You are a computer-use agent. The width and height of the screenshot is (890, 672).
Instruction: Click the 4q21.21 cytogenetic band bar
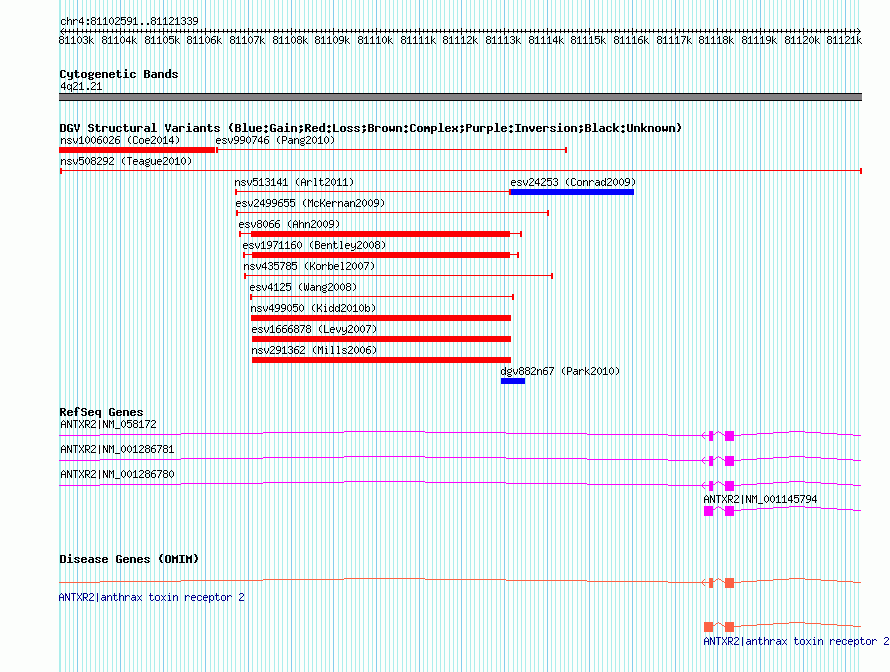coord(460,97)
